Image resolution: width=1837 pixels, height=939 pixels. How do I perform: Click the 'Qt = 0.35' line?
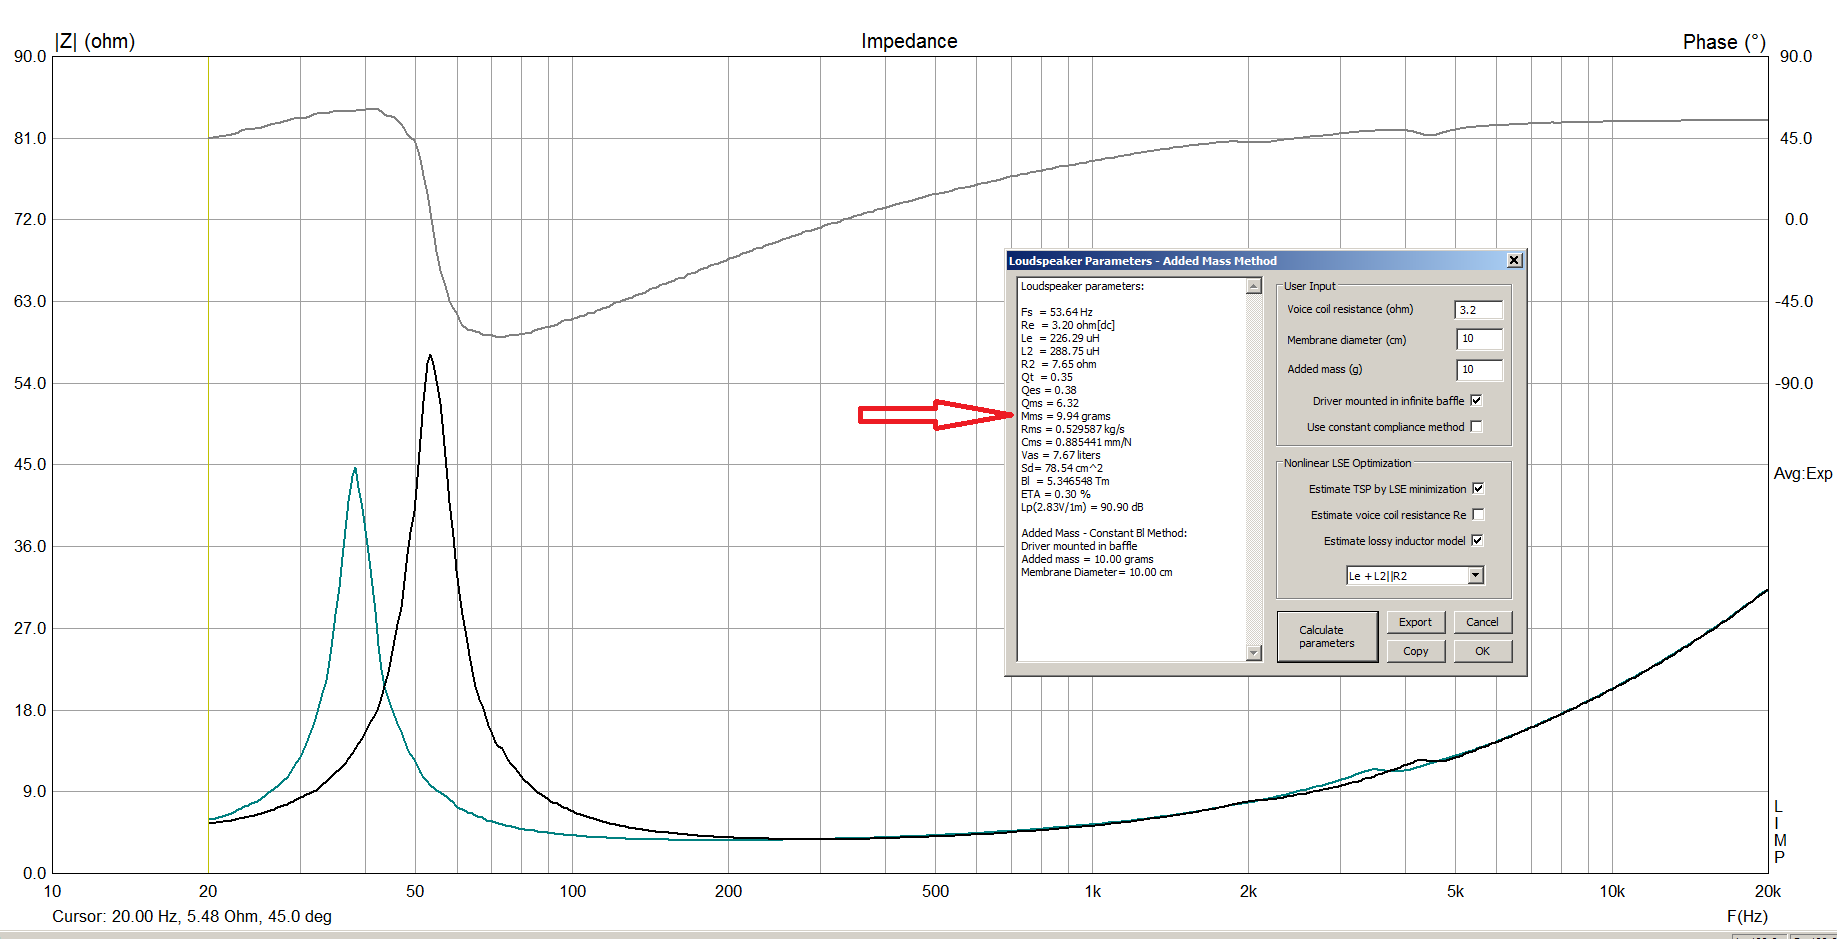pos(1046,377)
